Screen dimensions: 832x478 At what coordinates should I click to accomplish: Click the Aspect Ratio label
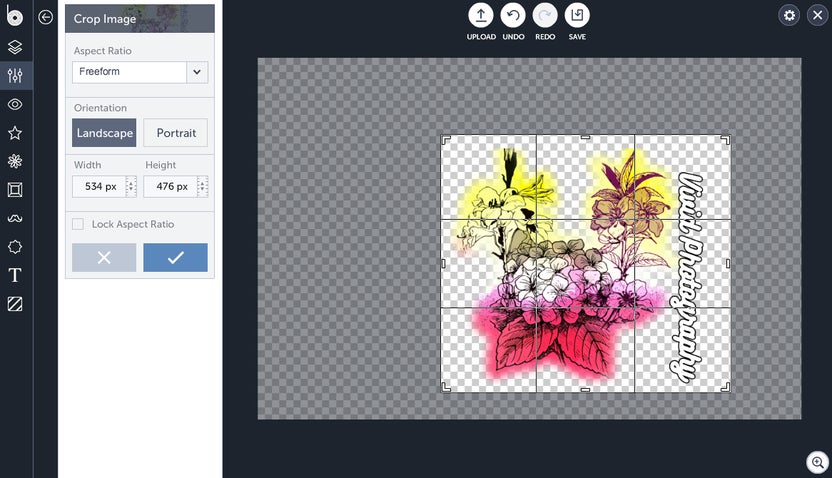[102, 51]
